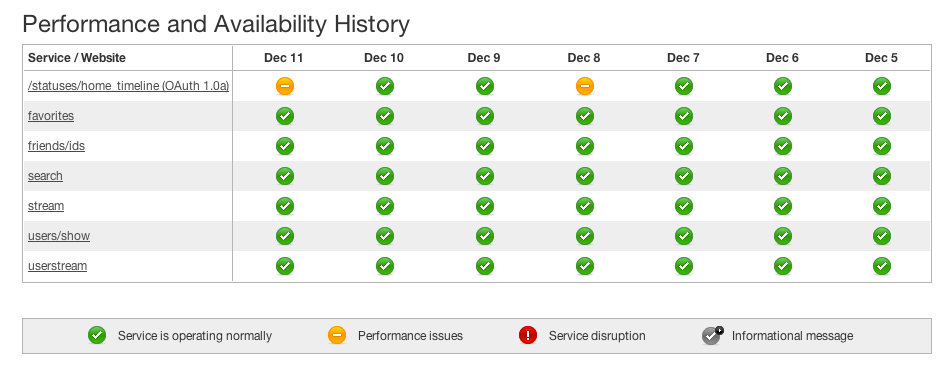The width and height of the screenshot is (951, 366).
Task: Click home_timeline status icon for Dec 10
Action: [385, 86]
